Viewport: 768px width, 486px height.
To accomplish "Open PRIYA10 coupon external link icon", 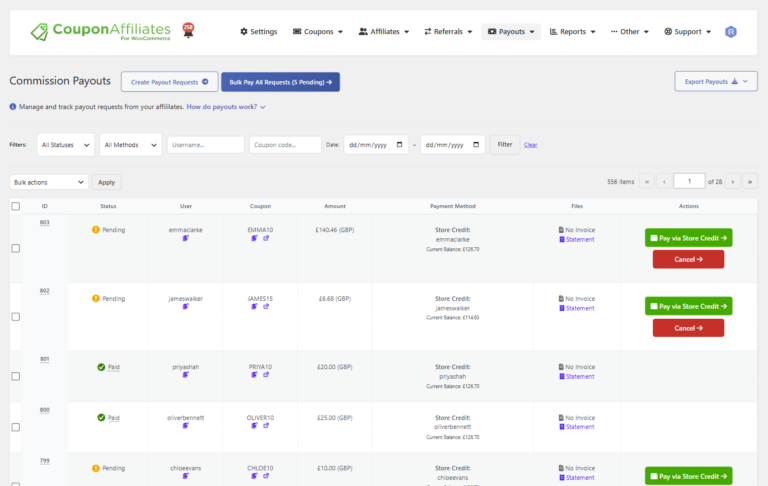I will click(x=266, y=375).
